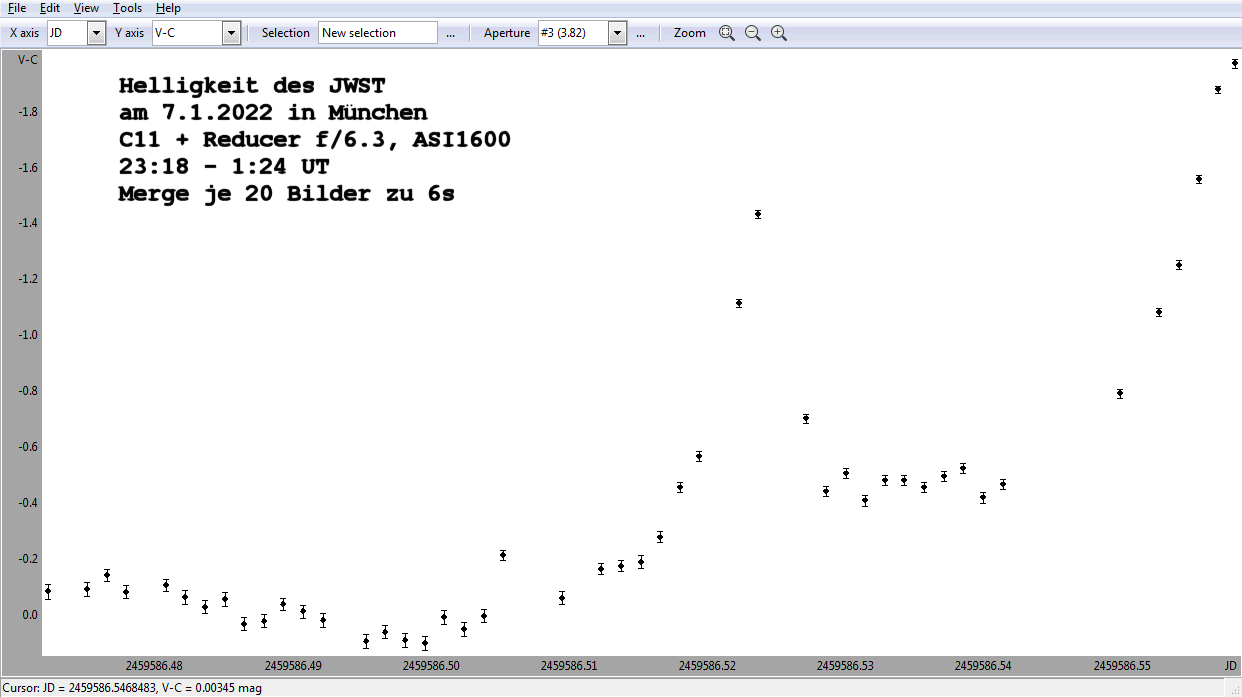Open the Help menu
Viewport: 1242px width, 697px height.
coord(169,8)
